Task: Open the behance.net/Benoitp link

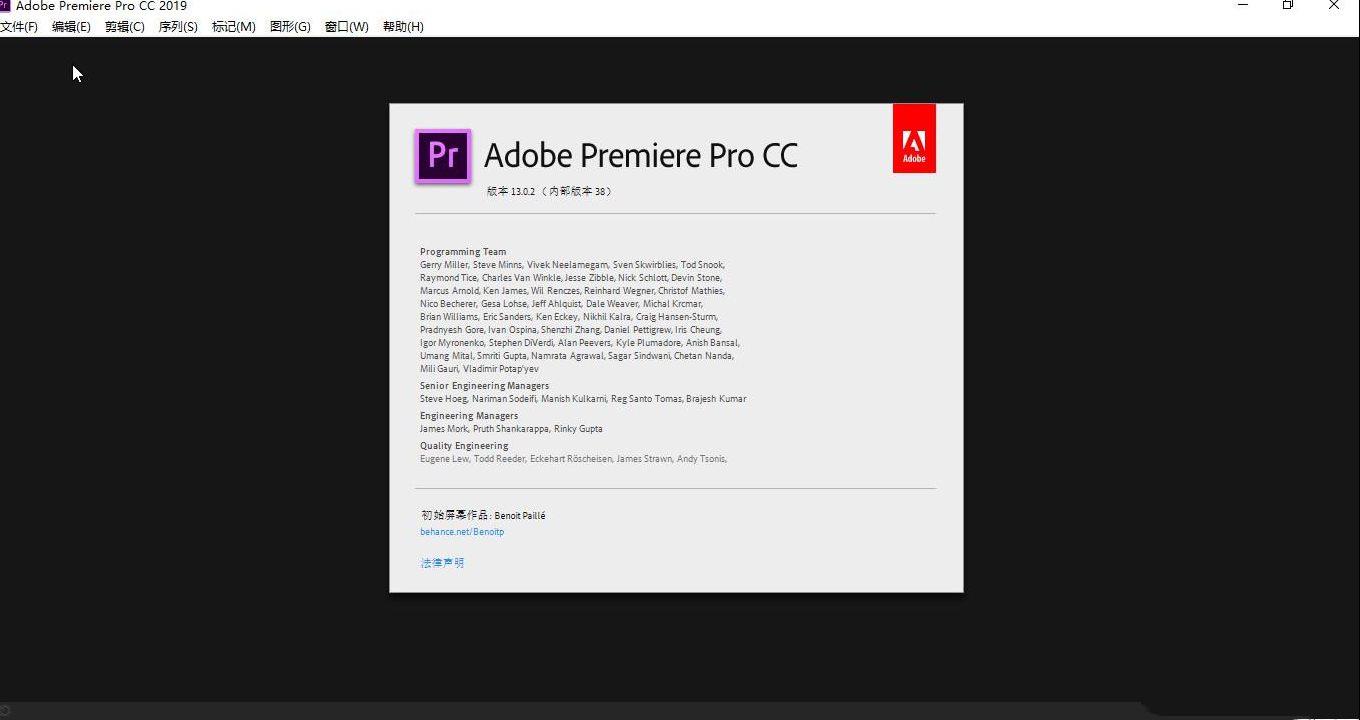Action: point(462,532)
